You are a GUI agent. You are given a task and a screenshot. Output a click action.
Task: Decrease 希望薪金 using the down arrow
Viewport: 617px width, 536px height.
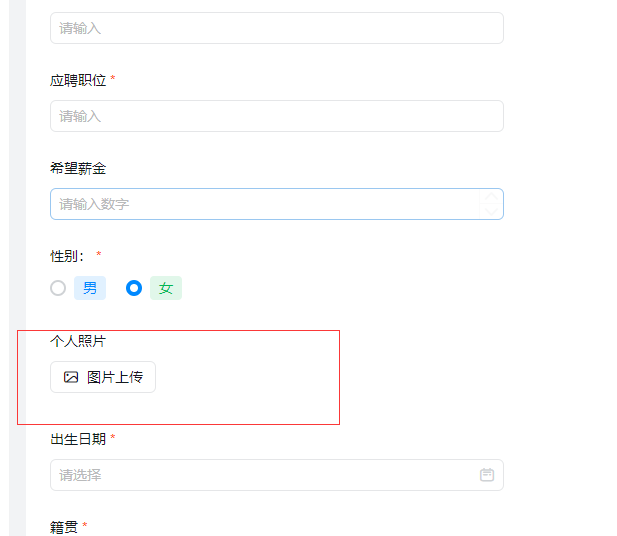tap(491, 212)
